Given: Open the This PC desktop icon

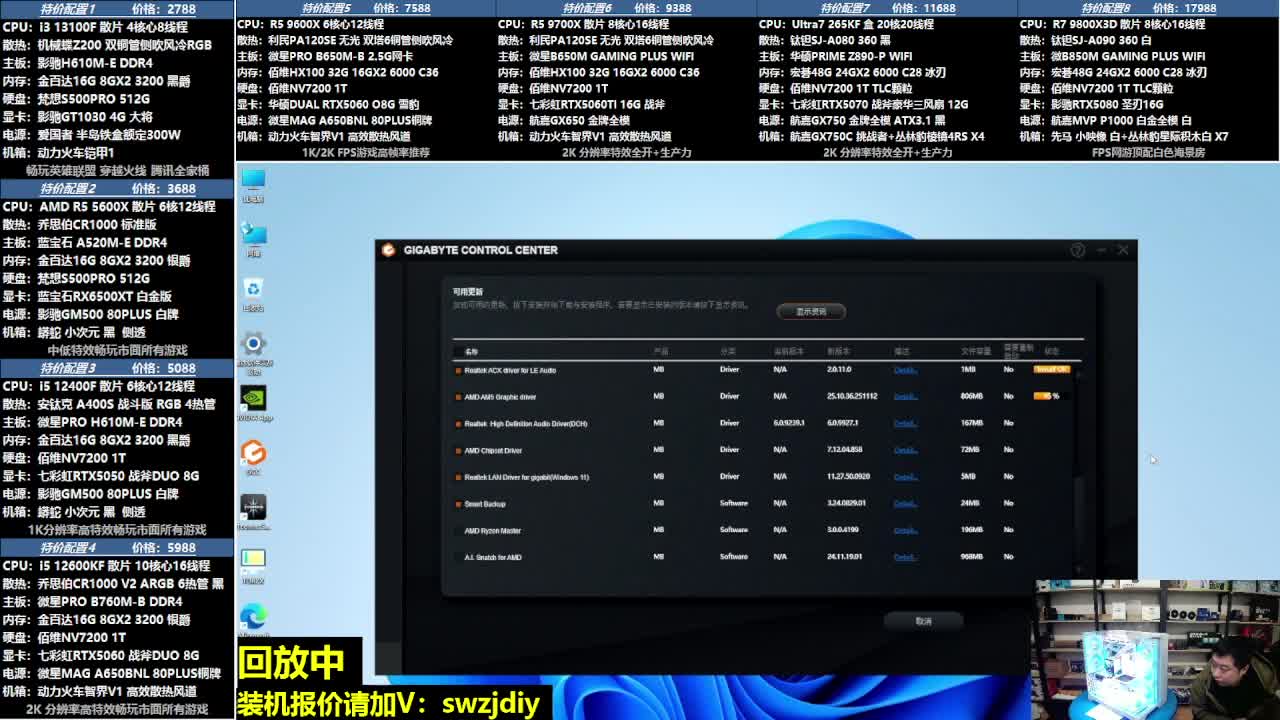Looking at the screenshot, I should [x=254, y=180].
